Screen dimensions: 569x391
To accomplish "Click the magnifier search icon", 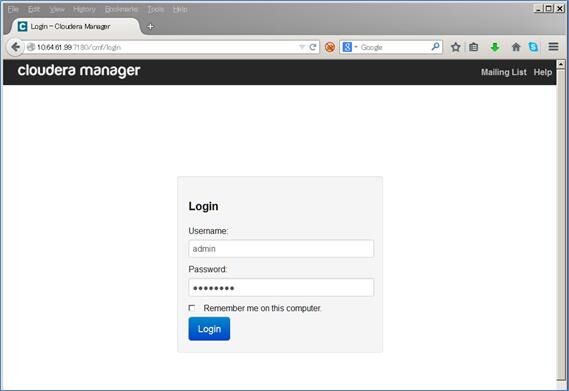I will [x=435, y=46].
